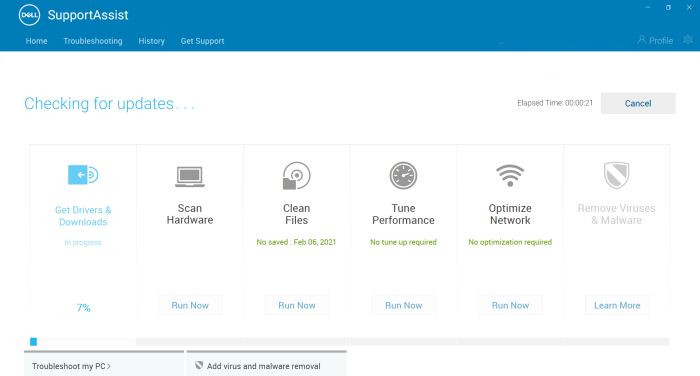Click the Tune Performance gauge icon

[x=403, y=175]
